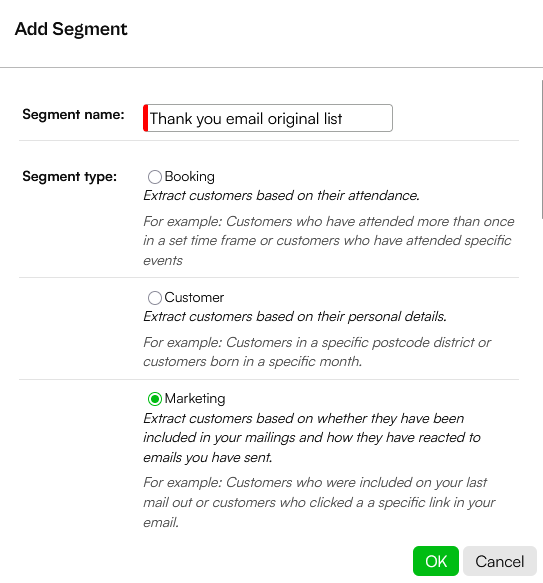Click the "Segment type:" label
Screen dimensions: 543x583
pos(70,176)
